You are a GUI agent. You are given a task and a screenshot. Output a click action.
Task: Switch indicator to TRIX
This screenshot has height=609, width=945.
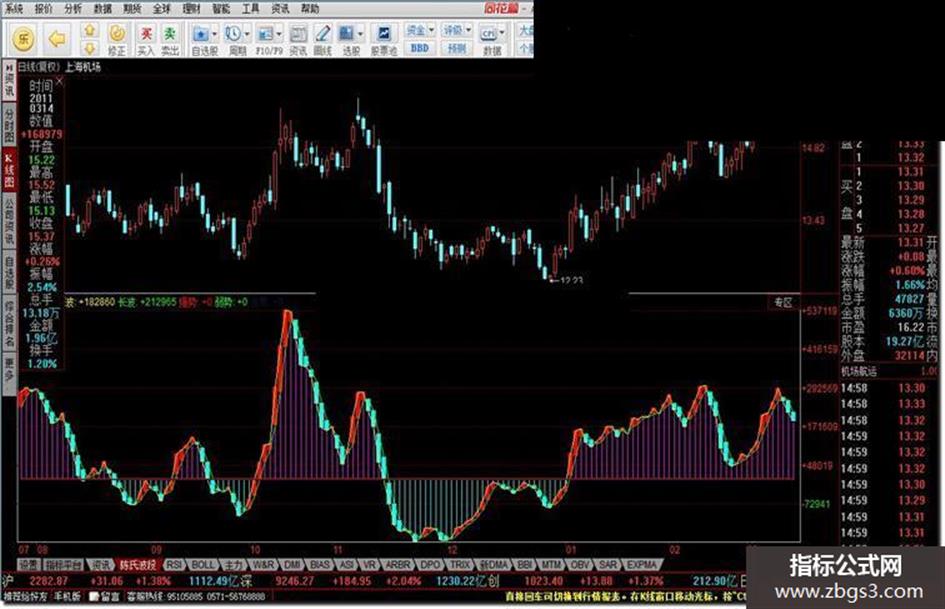[460, 565]
